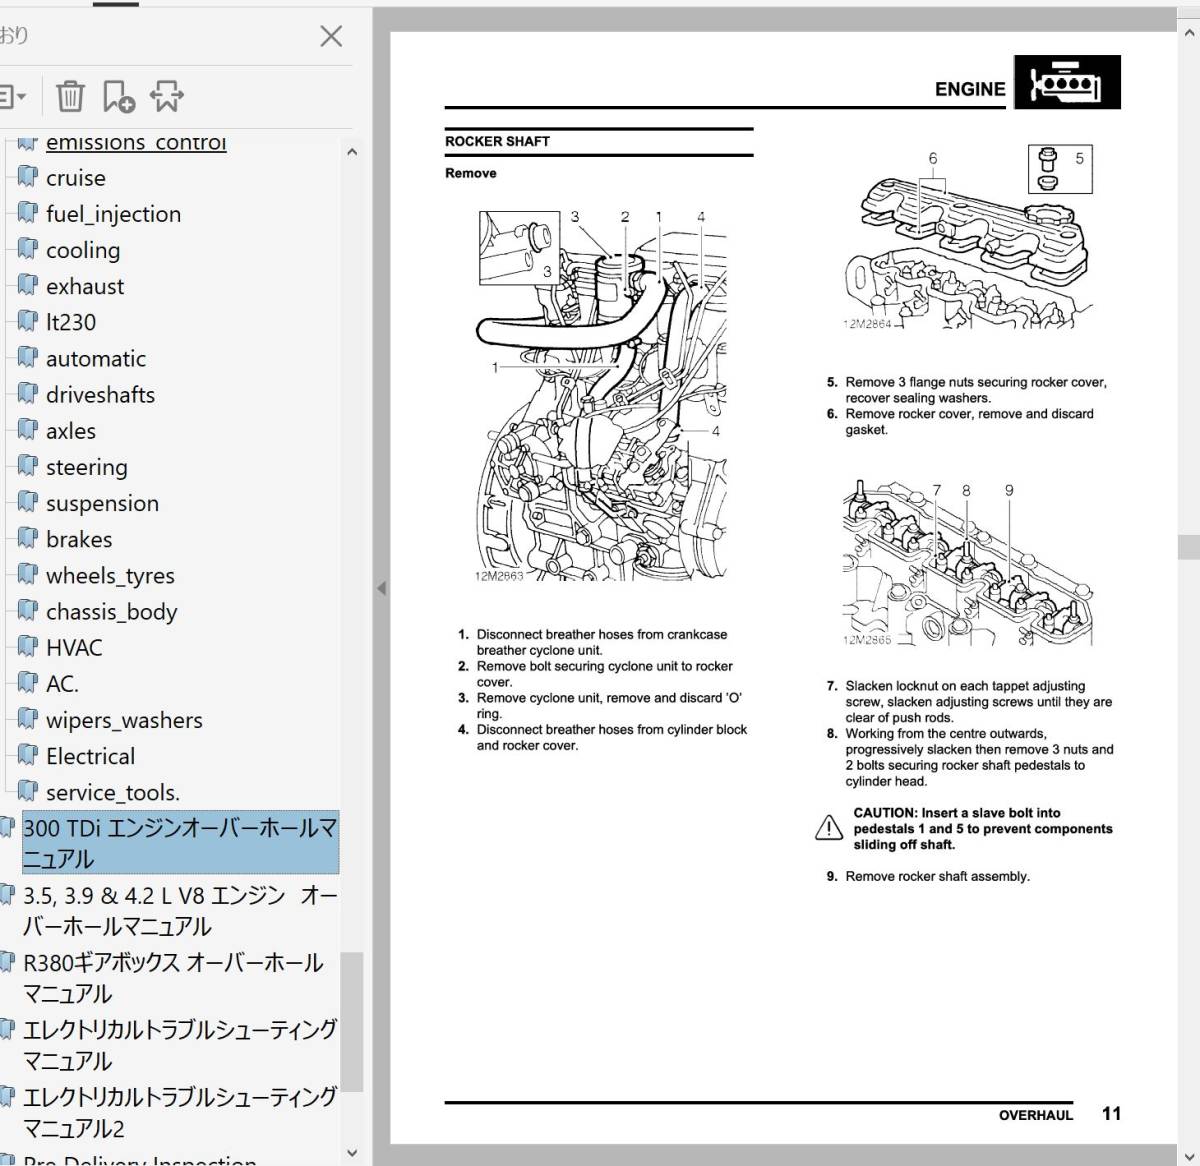Open the emissions_control bookmark
Image resolution: width=1200 pixels, height=1166 pixels.
click(136, 142)
